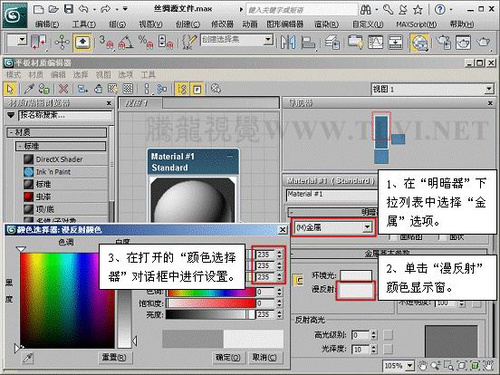This screenshot has width=500, height=375.
Task: Open the 编辑(E) menu
Action: coord(47,24)
